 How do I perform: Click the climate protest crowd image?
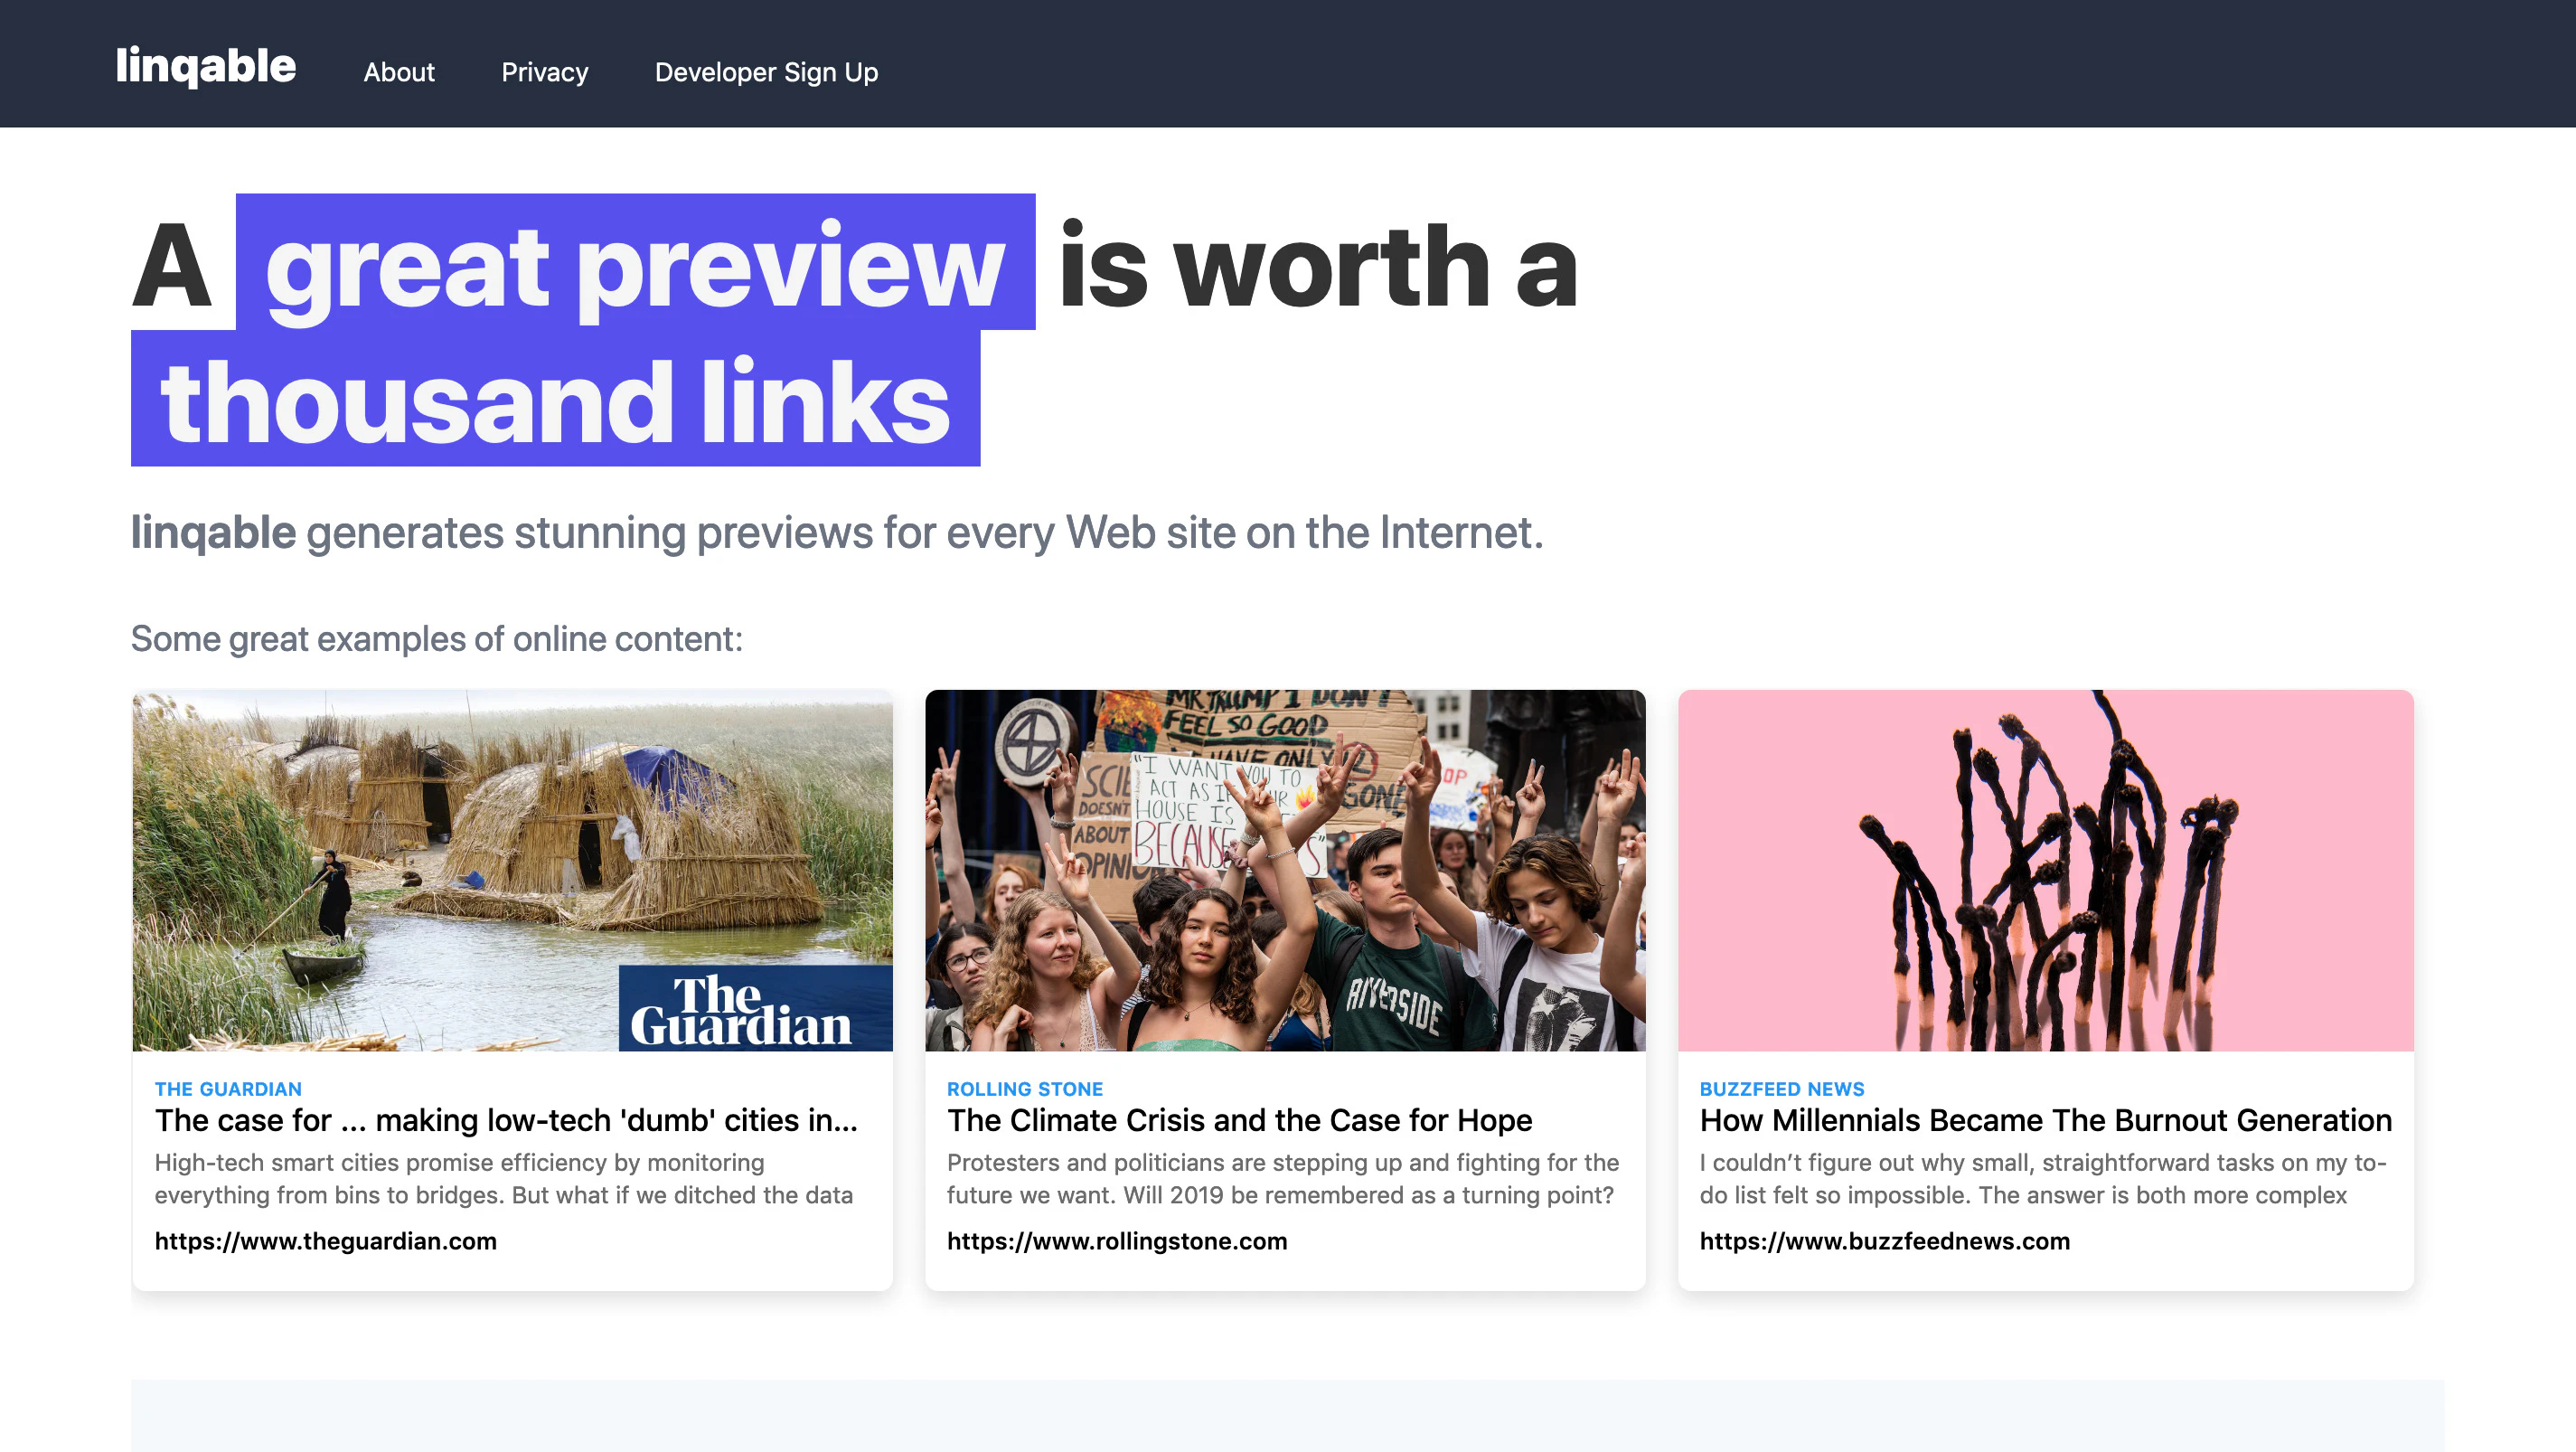point(1285,870)
